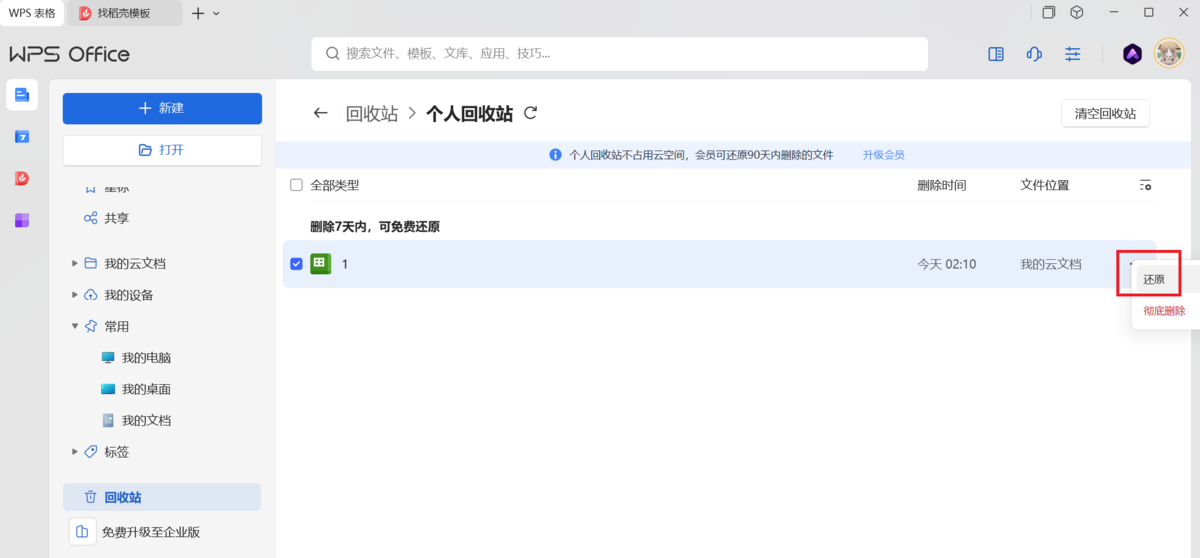Open the documents icon in left rail
The height and width of the screenshot is (558, 1200).
click(x=22, y=95)
